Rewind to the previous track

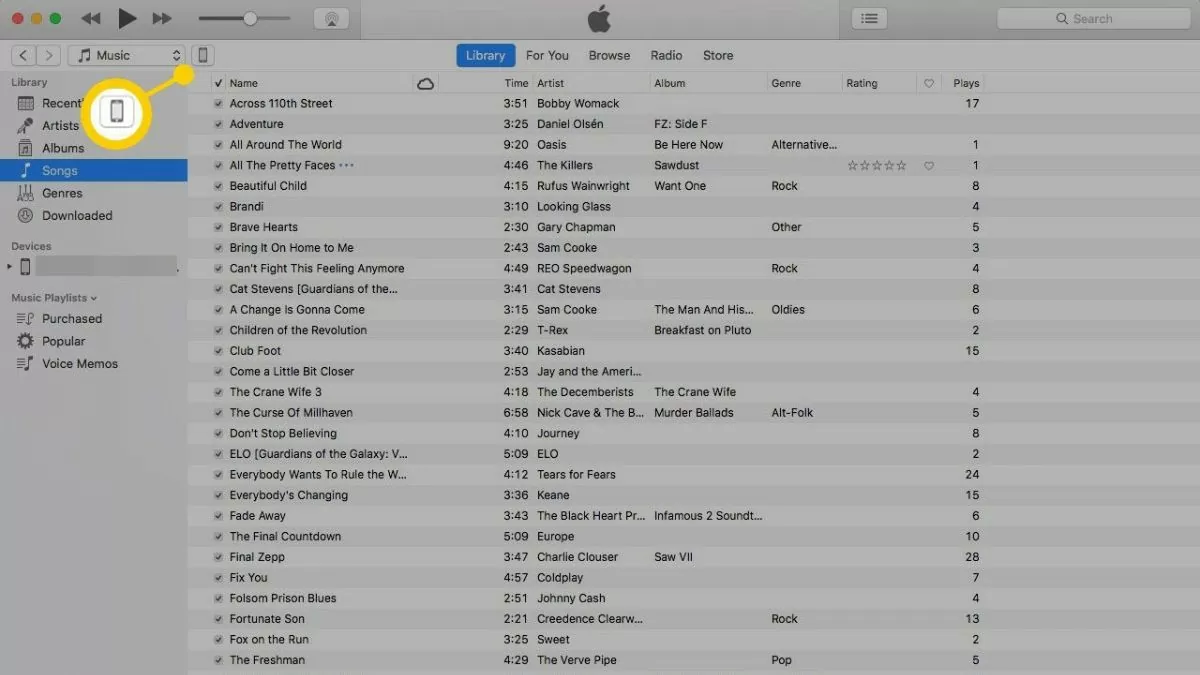point(91,18)
